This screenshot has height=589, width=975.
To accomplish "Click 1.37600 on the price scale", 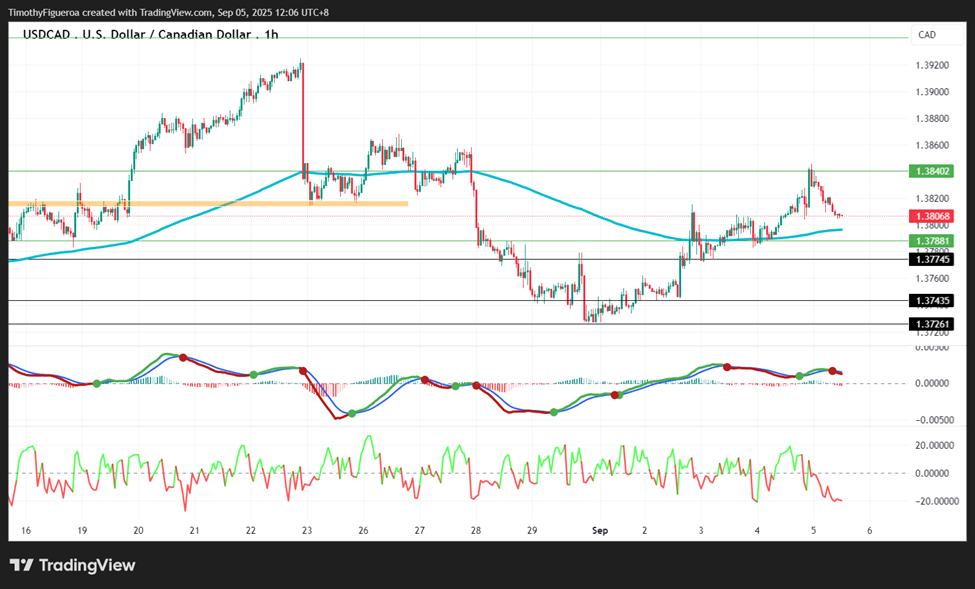I will (932, 279).
